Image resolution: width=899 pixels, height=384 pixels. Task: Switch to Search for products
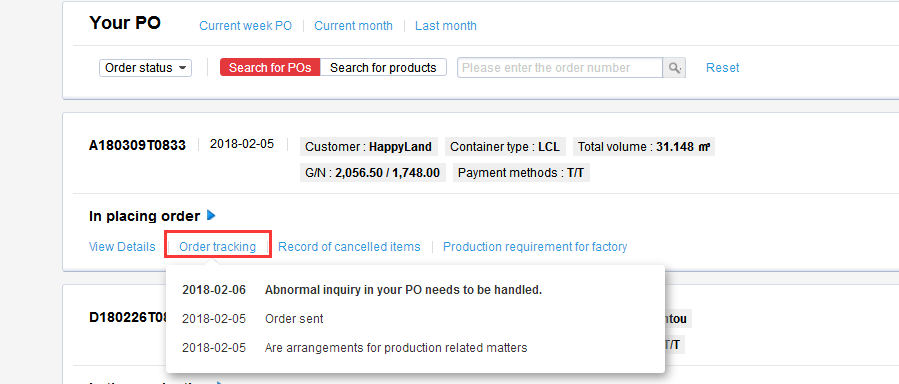click(383, 68)
